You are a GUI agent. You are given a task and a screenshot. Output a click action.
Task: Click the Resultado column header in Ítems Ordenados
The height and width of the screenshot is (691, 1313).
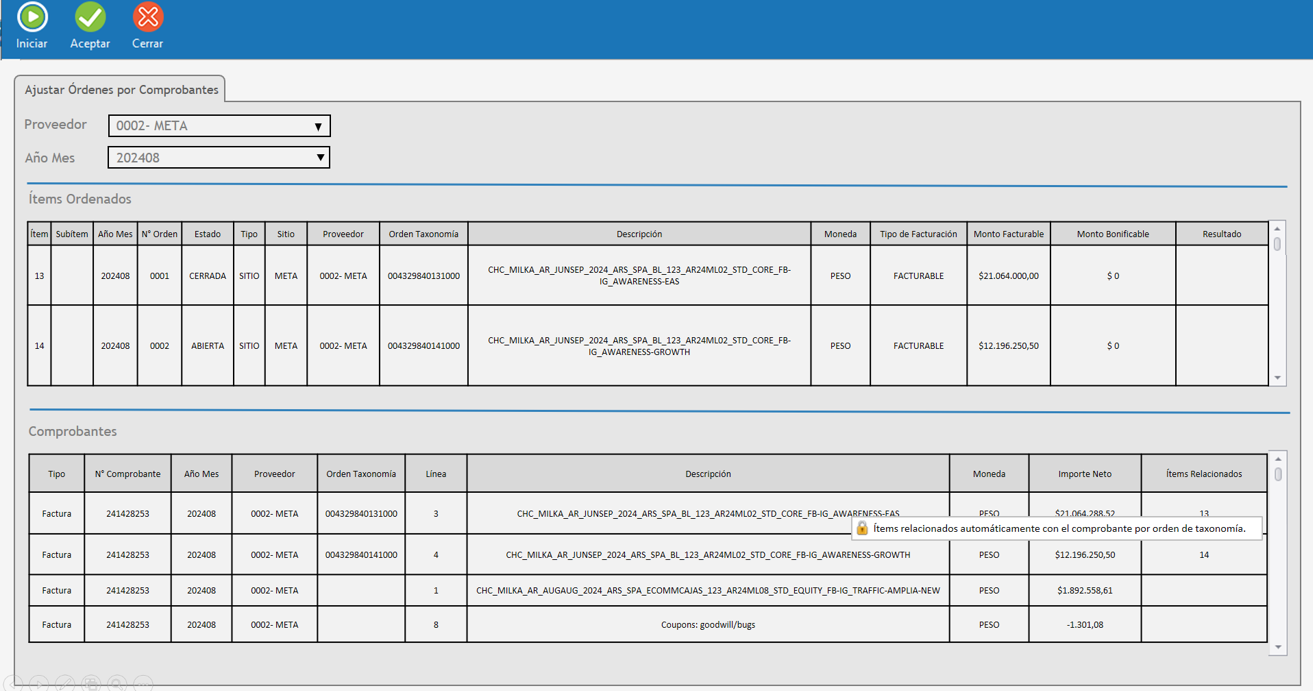[1221, 234]
